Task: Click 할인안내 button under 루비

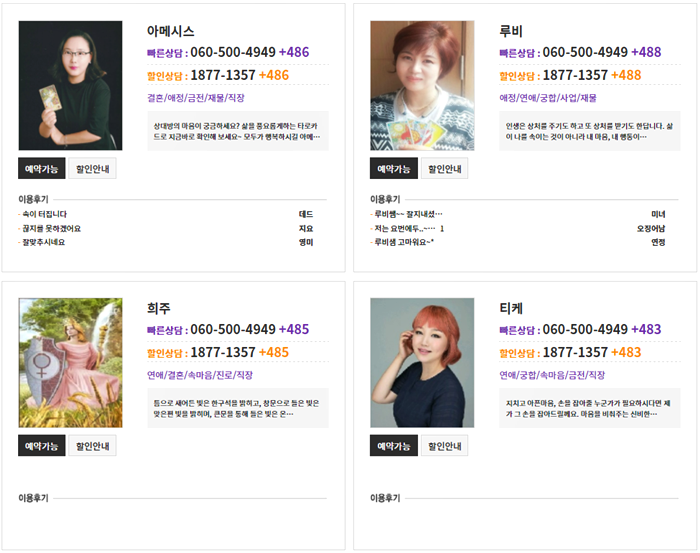Action: pyautogui.click(x=445, y=168)
